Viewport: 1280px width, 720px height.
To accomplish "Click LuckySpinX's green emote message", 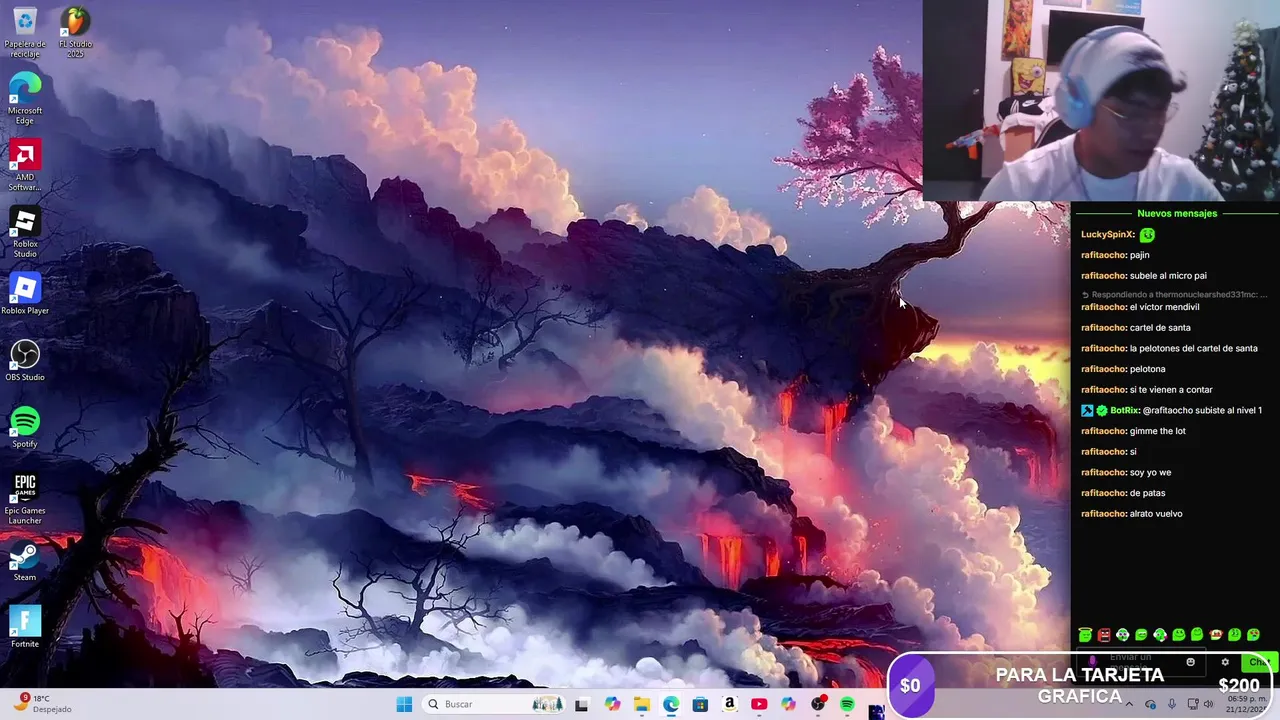I will 1147,235.
